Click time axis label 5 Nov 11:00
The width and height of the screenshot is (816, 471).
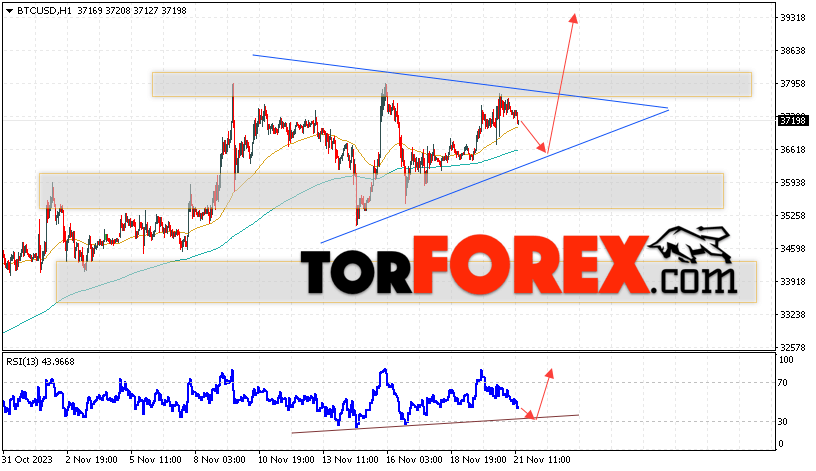tap(156, 460)
